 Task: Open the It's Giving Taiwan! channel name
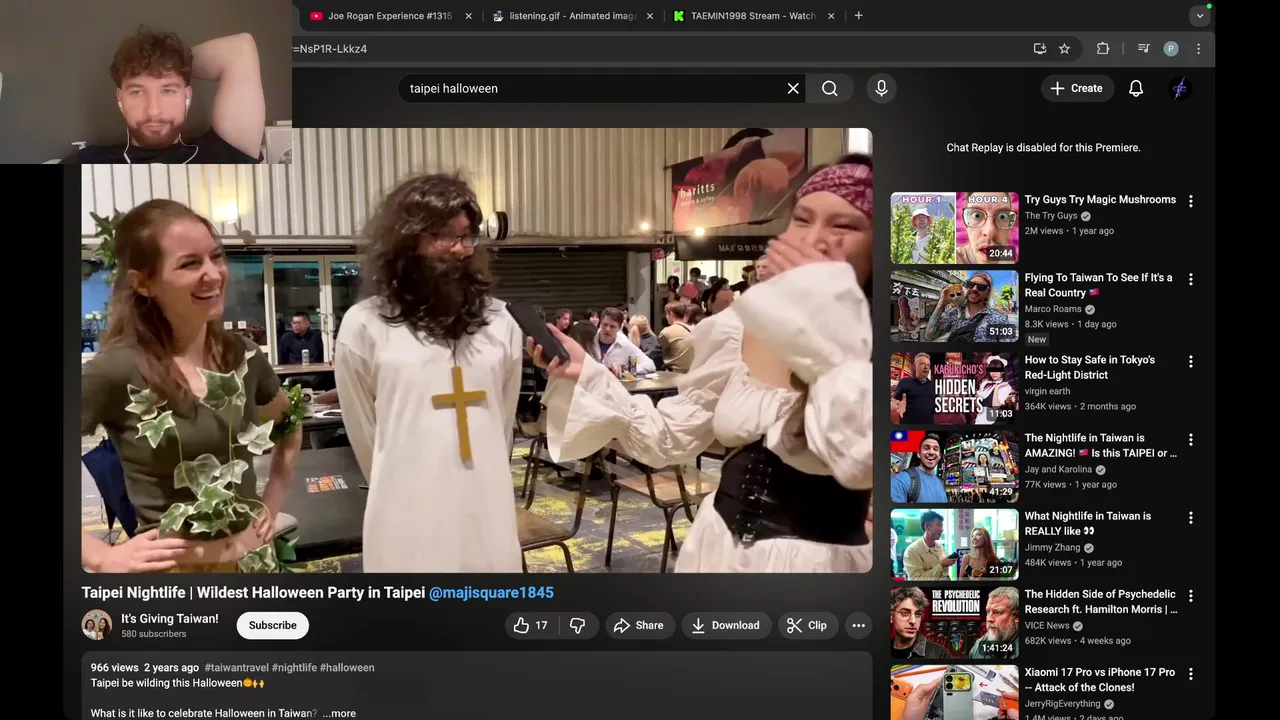coord(169,618)
